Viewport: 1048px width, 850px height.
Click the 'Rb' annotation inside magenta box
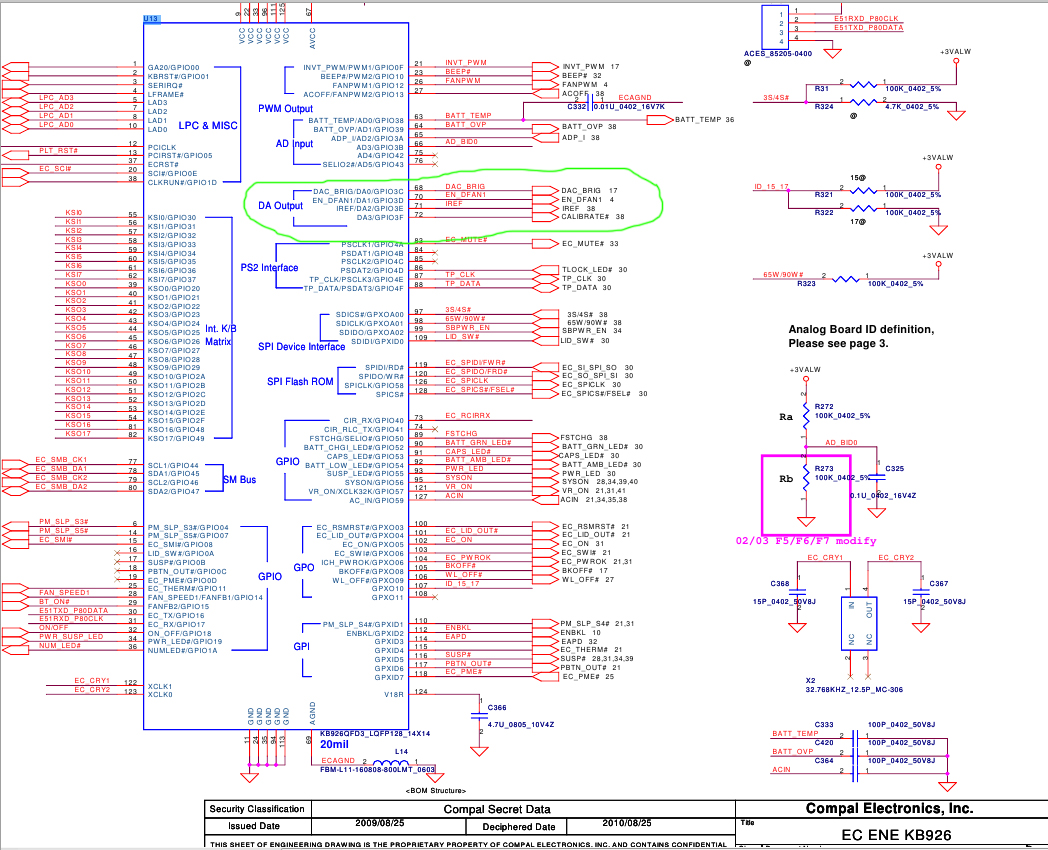tap(786, 478)
